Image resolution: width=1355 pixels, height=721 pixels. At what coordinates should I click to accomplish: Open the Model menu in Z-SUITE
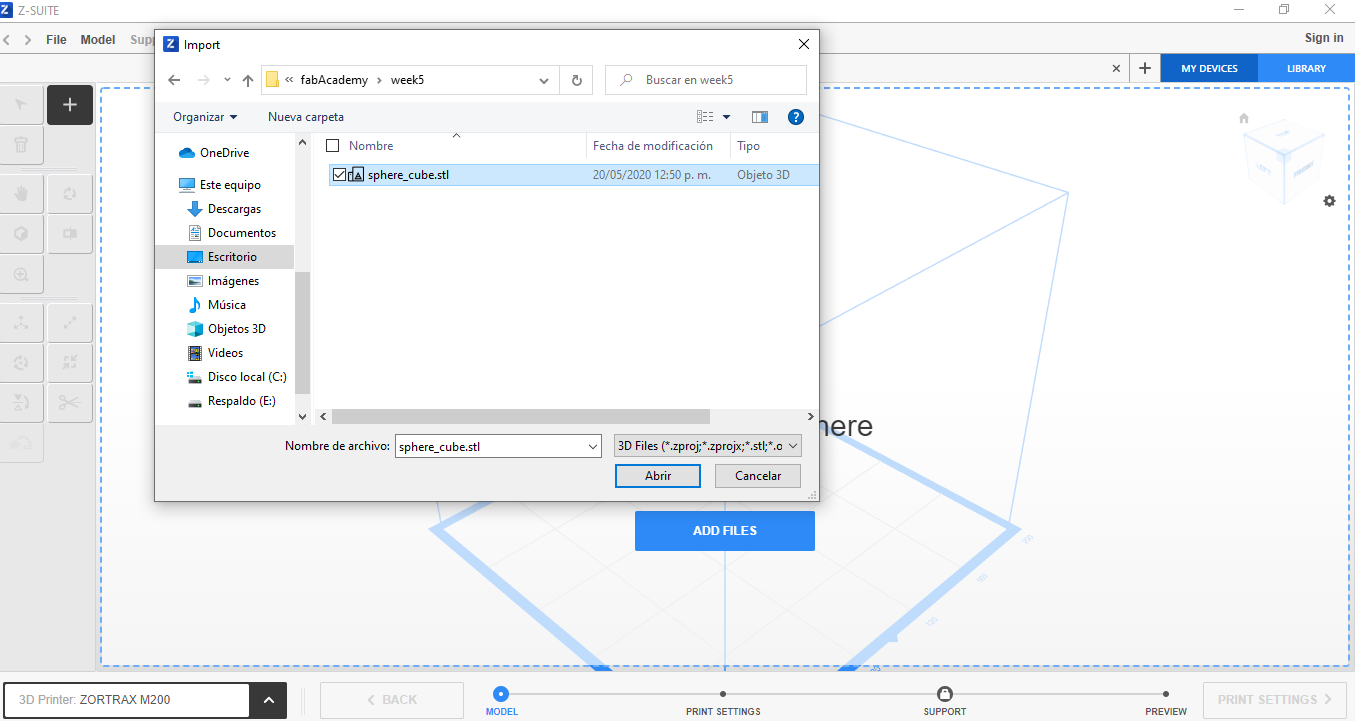[x=98, y=40]
